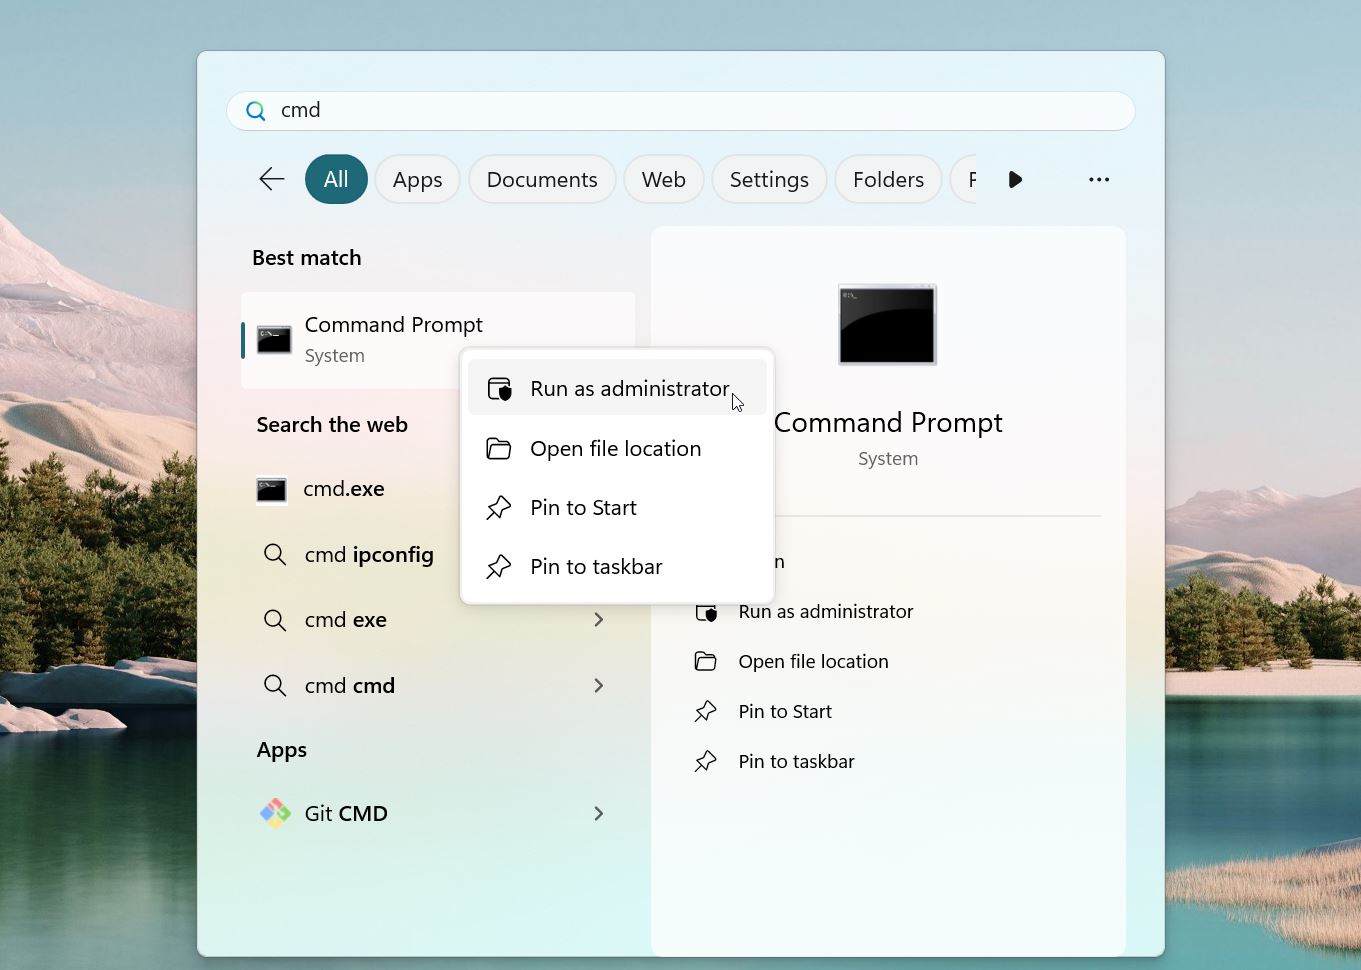Click the cmd.exe result icon
Viewport: 1361px width, 970px height.
click(x=271, y=490)
